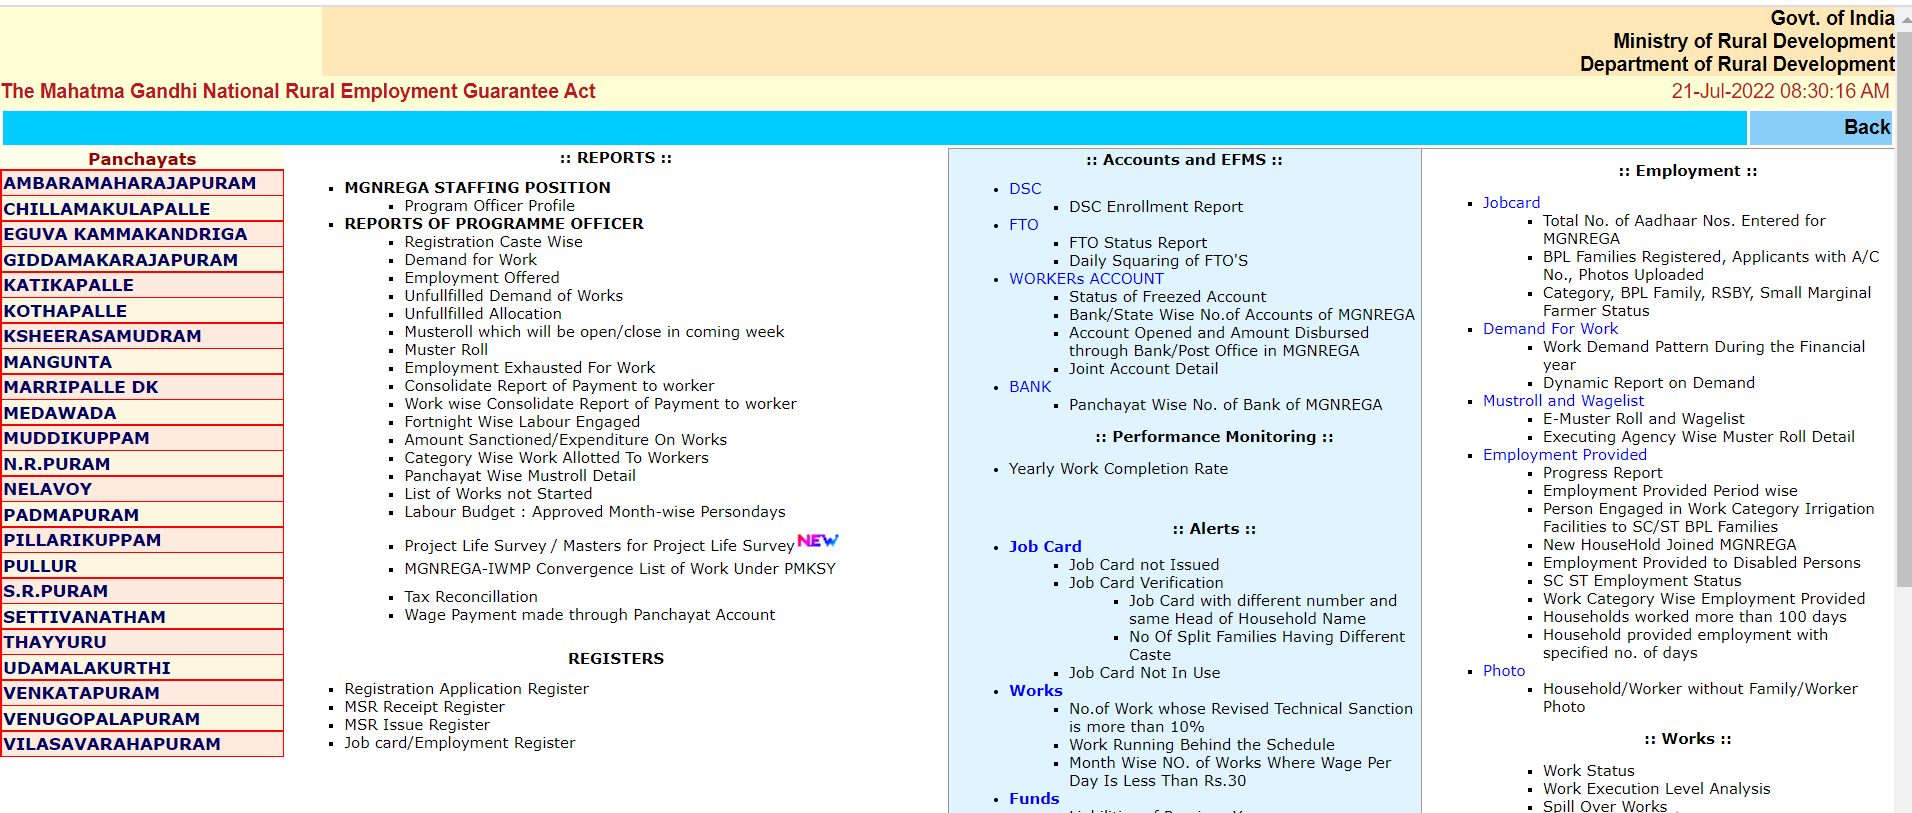Select SETTIVANATHAM panchayat
The width and height of the screenshot is (1912, 813).
[x=85, y=617]
